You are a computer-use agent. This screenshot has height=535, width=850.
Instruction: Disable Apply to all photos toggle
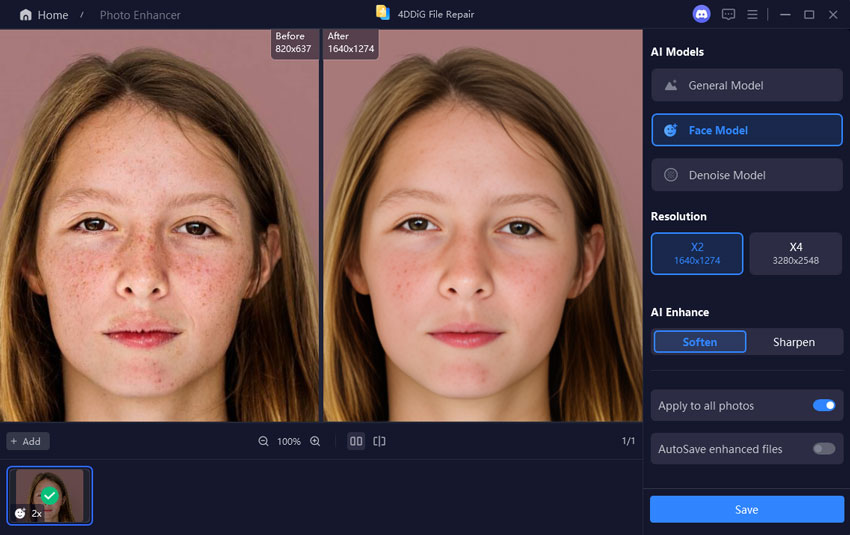[823, 405]
